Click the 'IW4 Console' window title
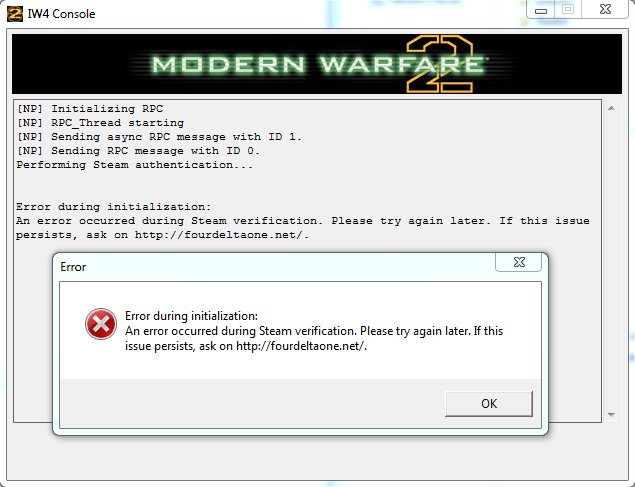 (61, 14)
